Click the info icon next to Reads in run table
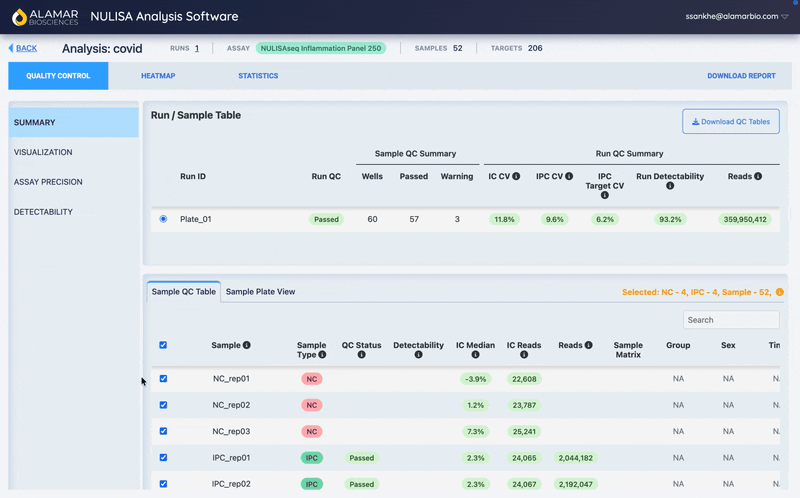800x498 pixels. click(x=758, y=177)
